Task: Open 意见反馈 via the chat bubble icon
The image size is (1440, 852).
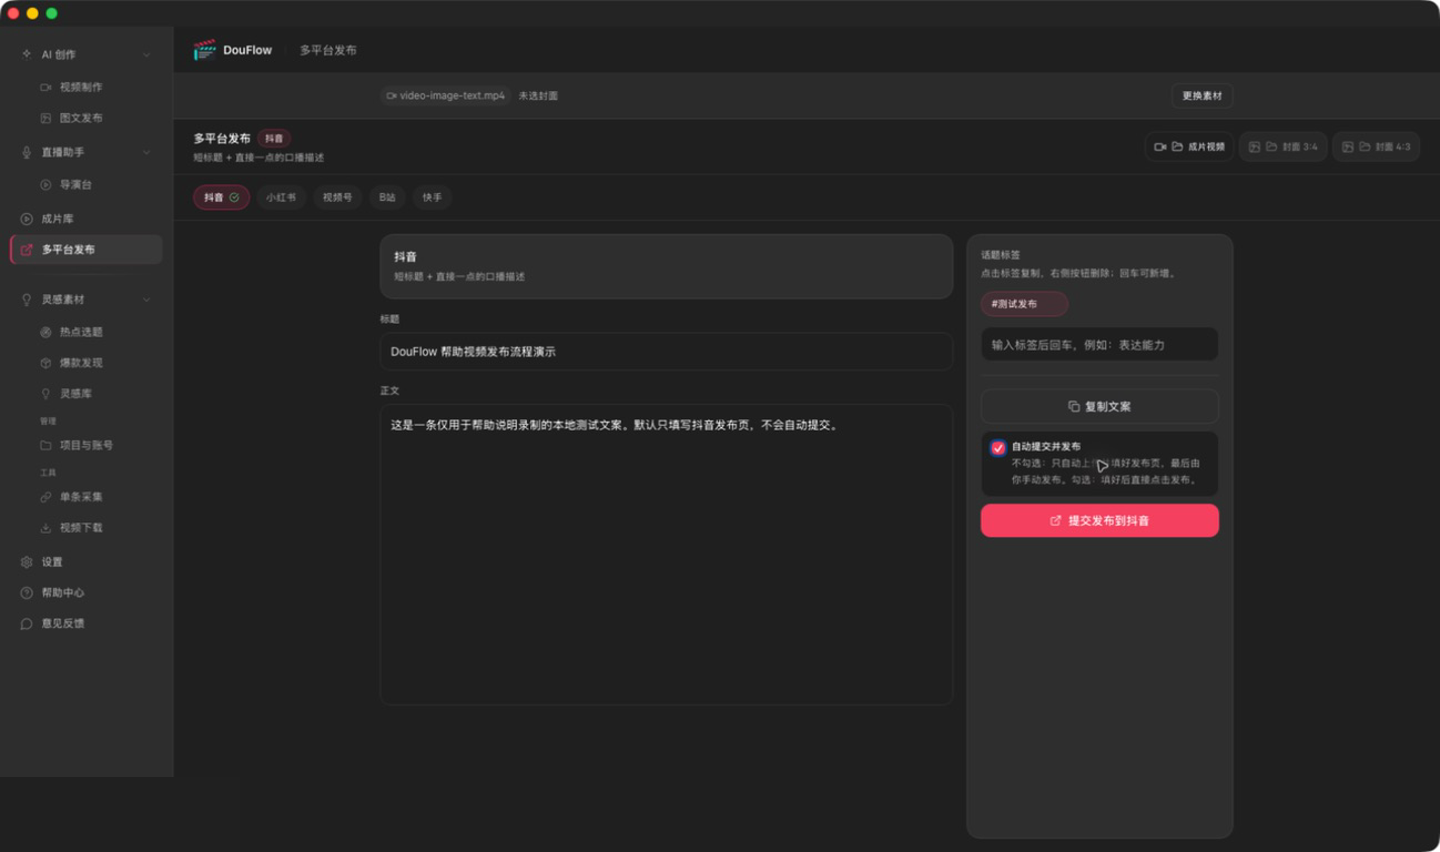Action: [27, 624]
